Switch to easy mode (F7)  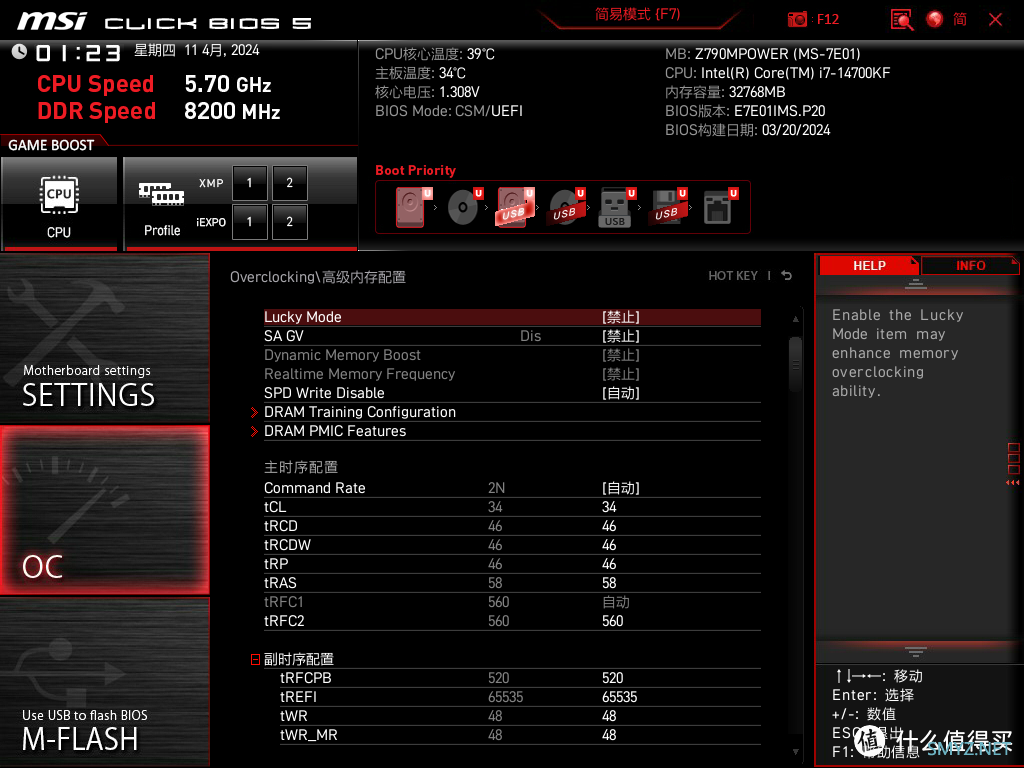[637, 14]
